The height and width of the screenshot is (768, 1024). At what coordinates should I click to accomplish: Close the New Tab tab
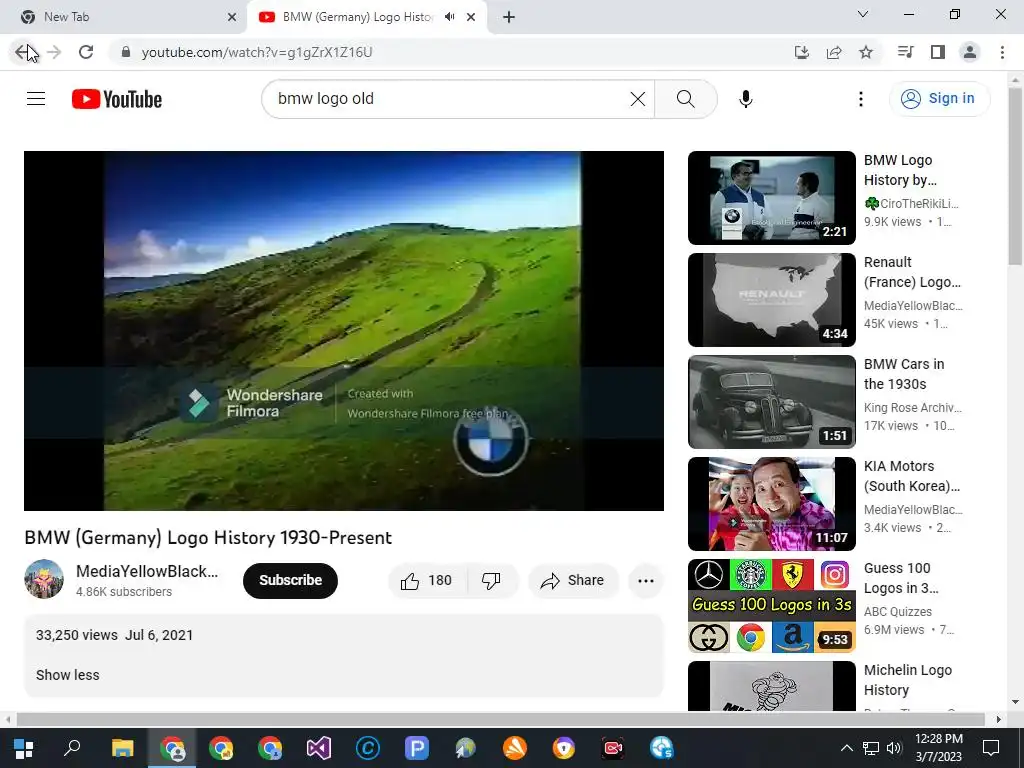click(232, 17)
